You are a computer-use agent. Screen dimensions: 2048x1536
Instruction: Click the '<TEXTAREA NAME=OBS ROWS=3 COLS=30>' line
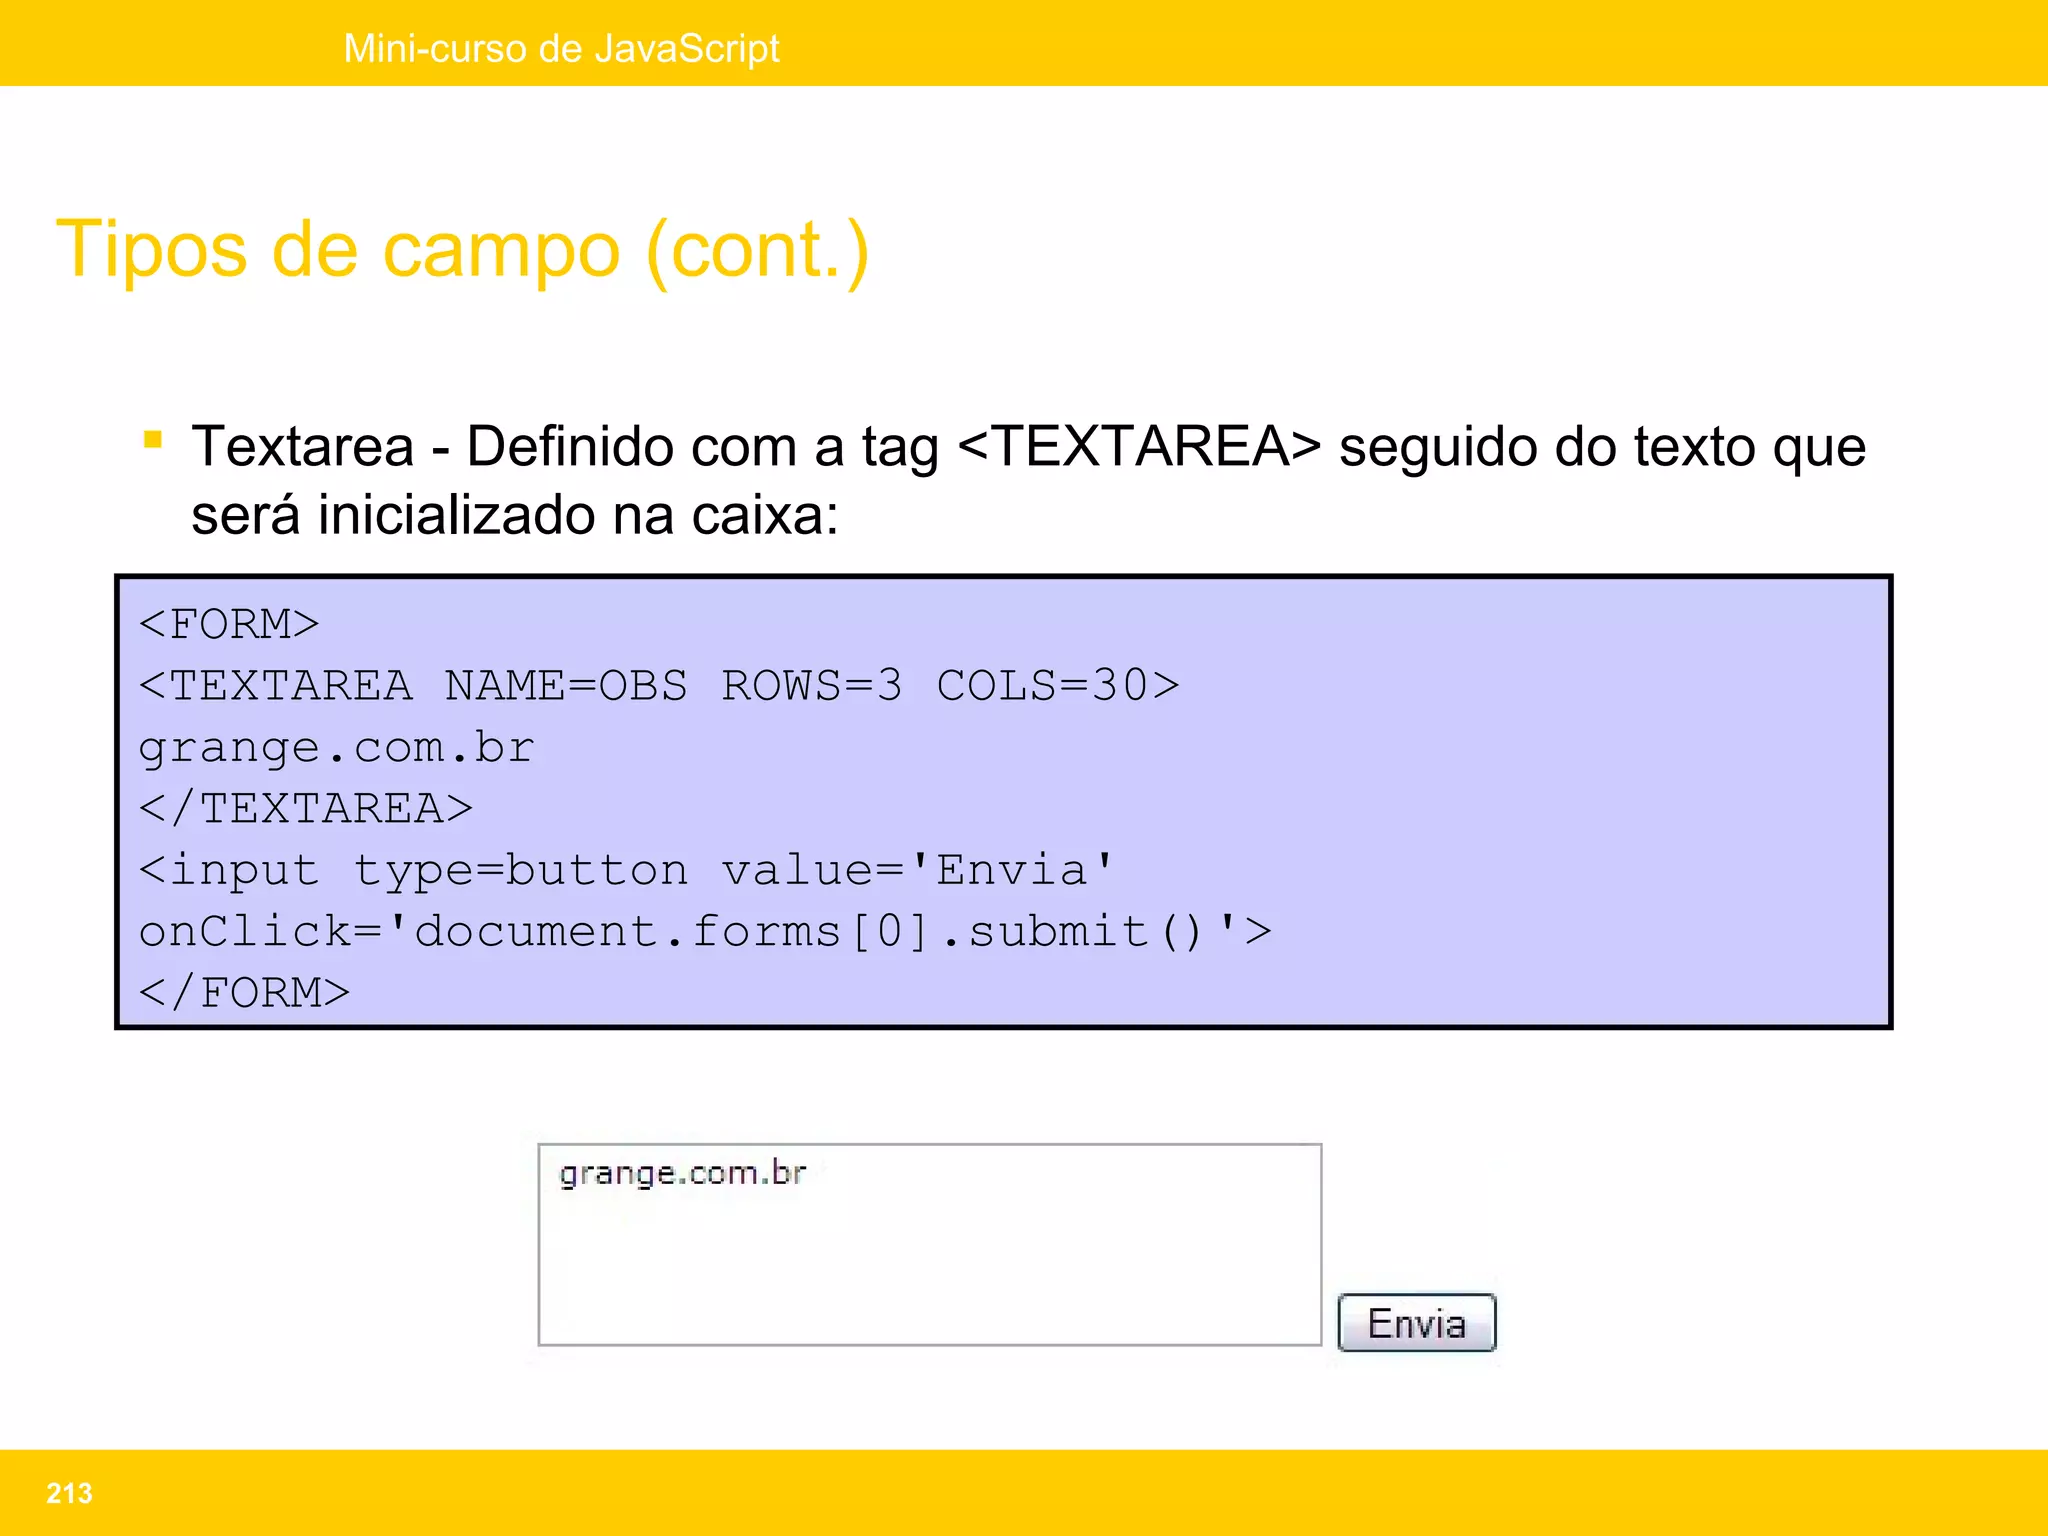(659, 686)
